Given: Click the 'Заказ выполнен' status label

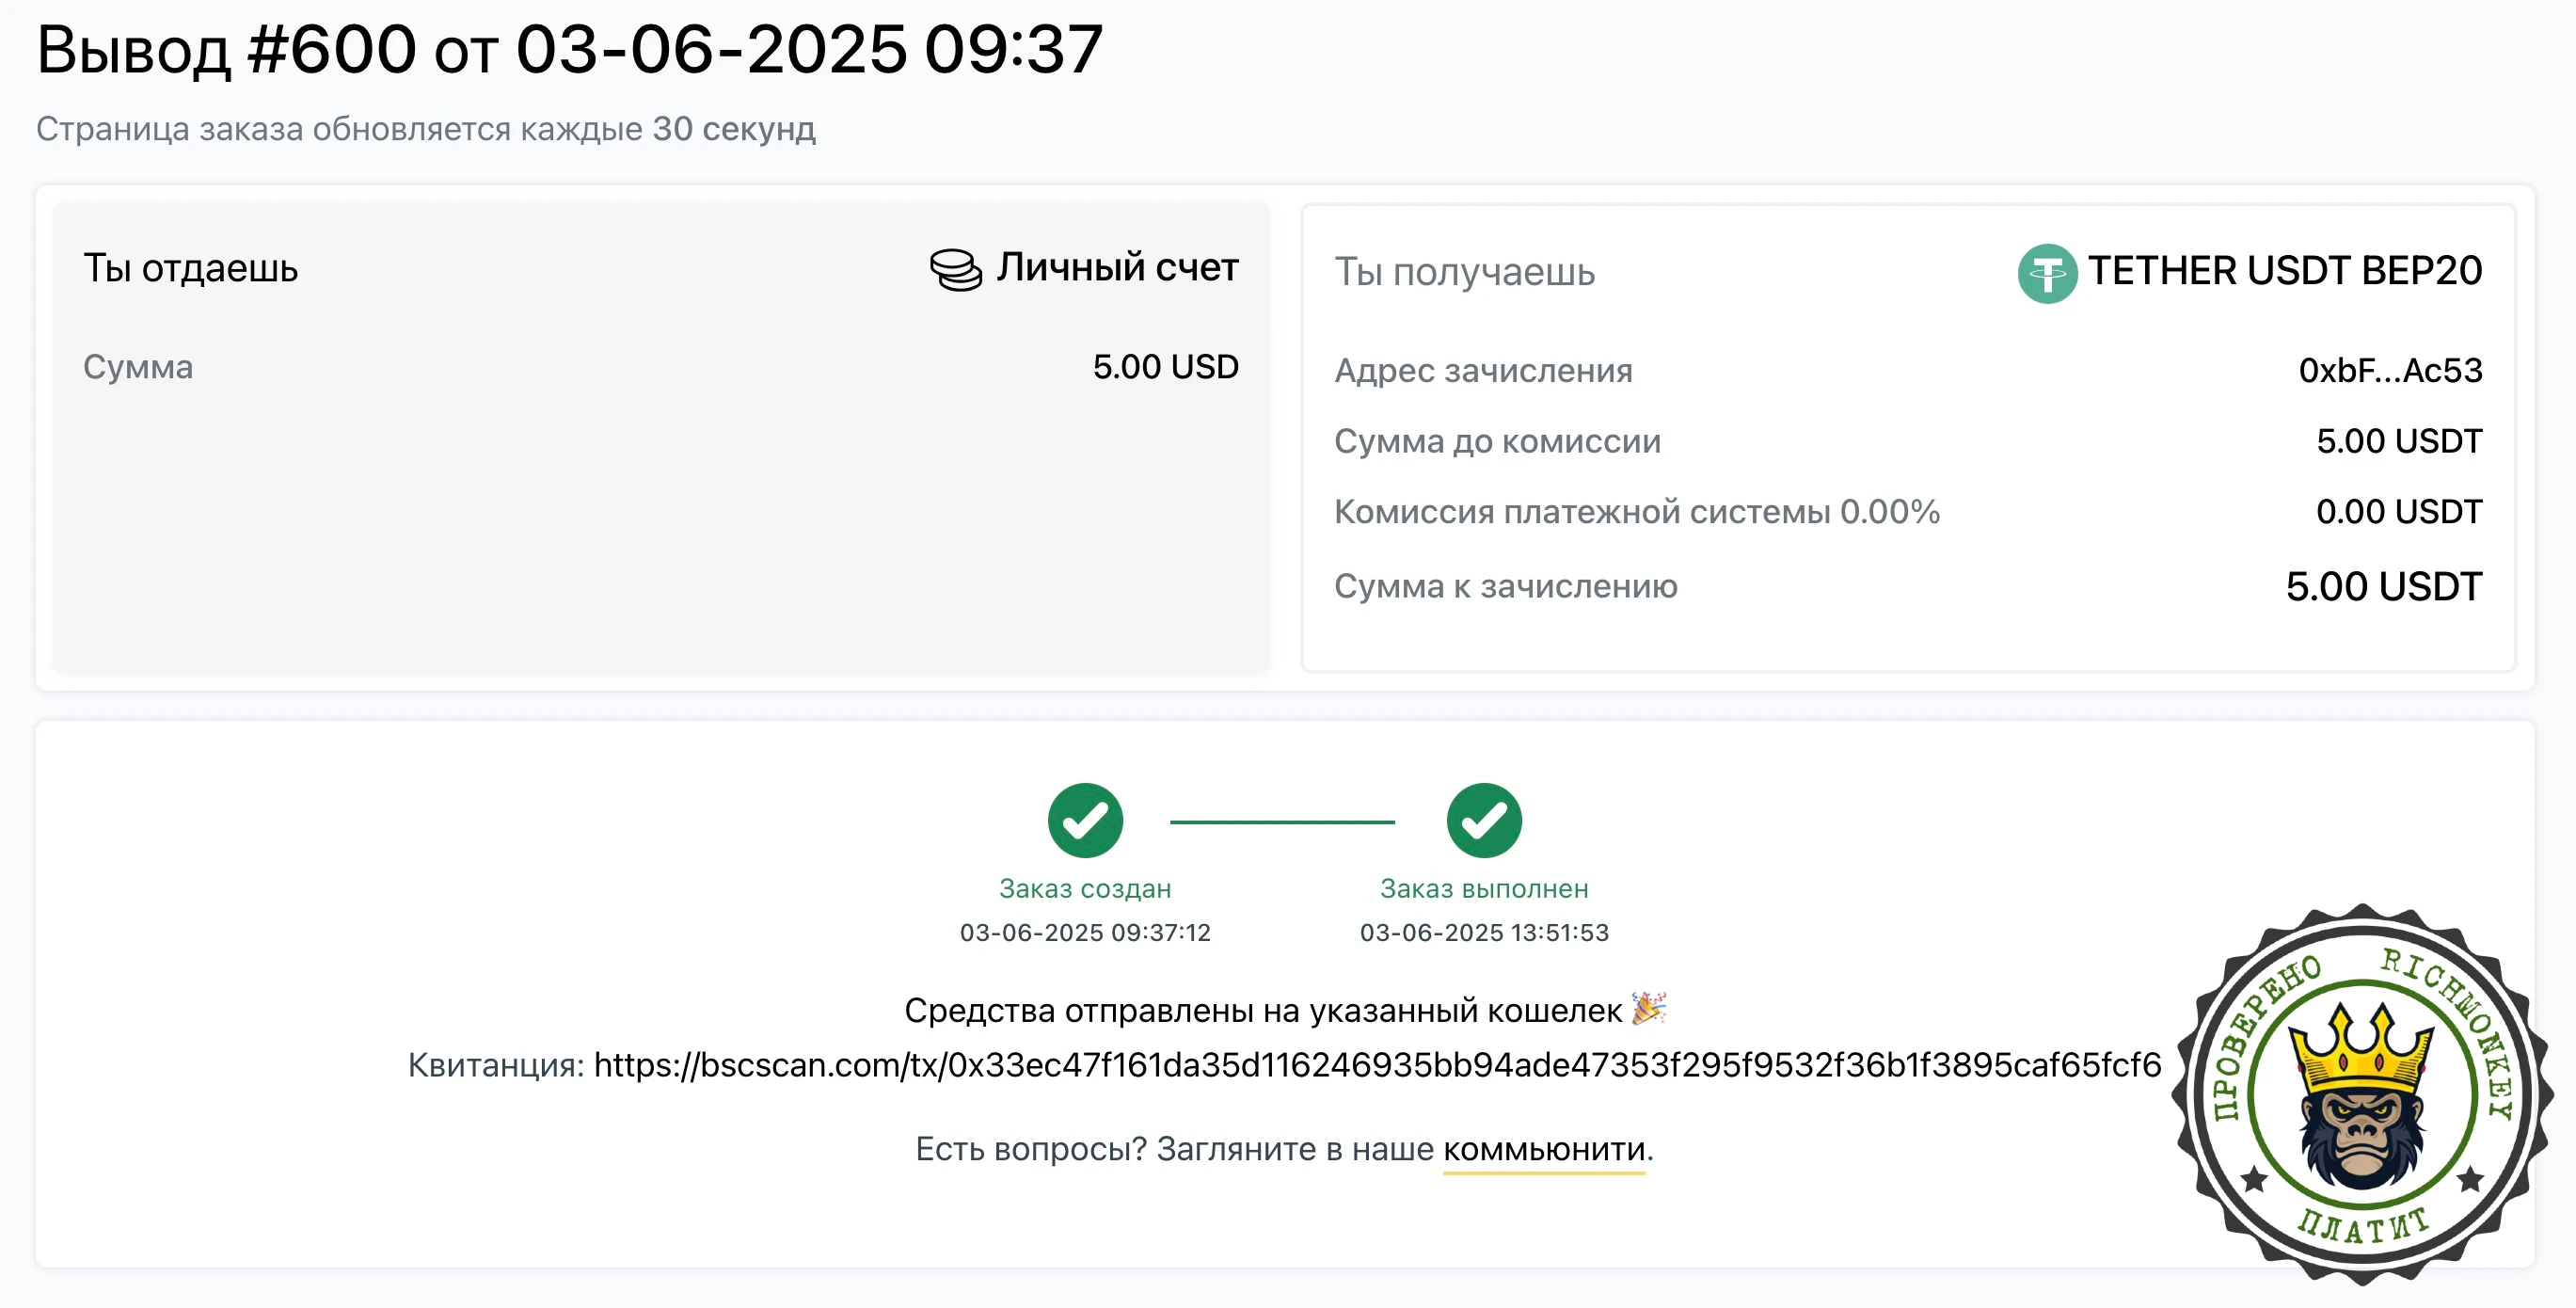Looking at the screenshot, I should (1484, 888).
